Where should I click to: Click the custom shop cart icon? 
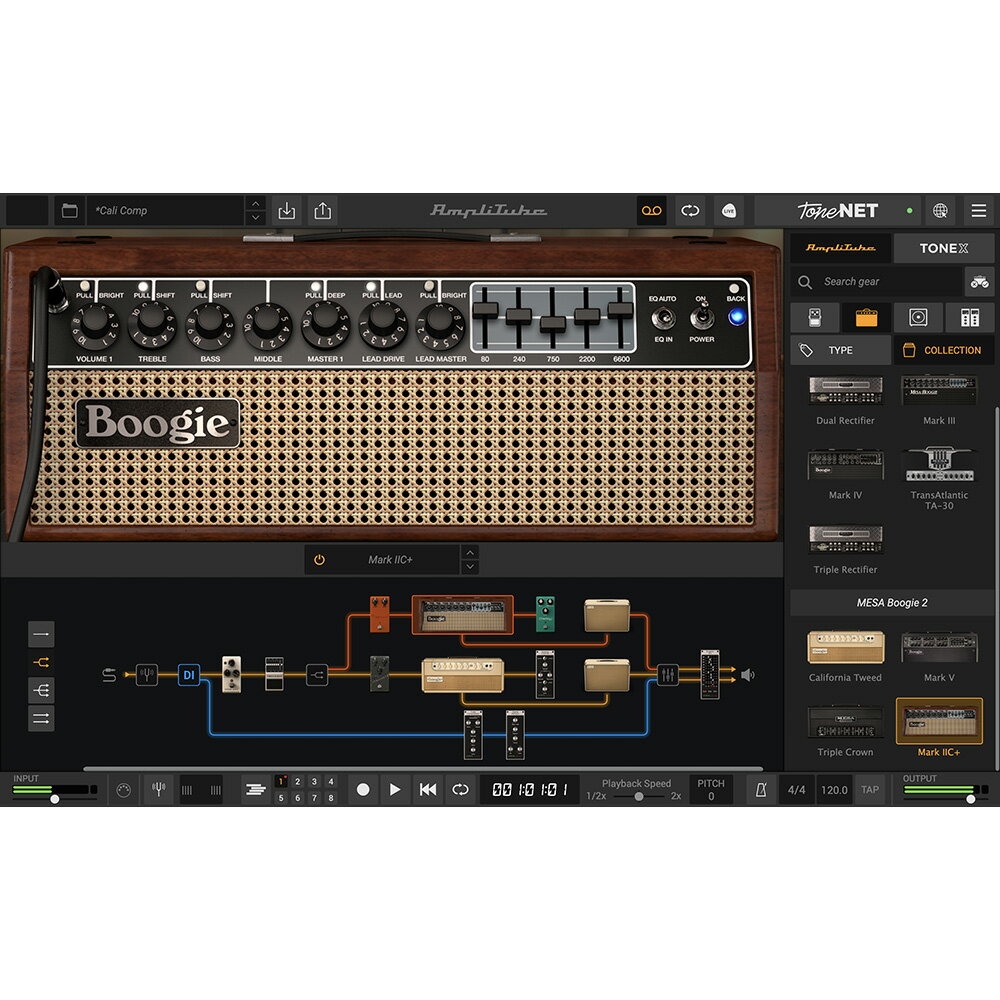coord(980,281)
